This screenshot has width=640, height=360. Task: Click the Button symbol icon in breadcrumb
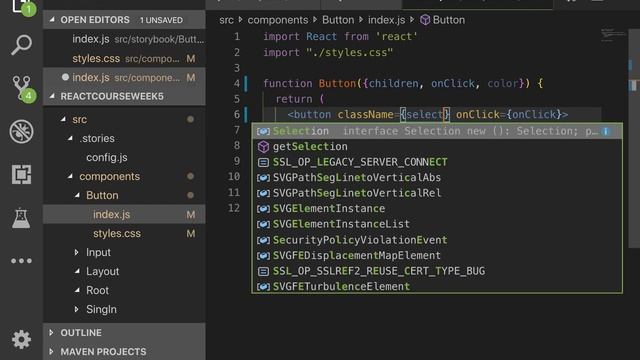pos(425,20)
